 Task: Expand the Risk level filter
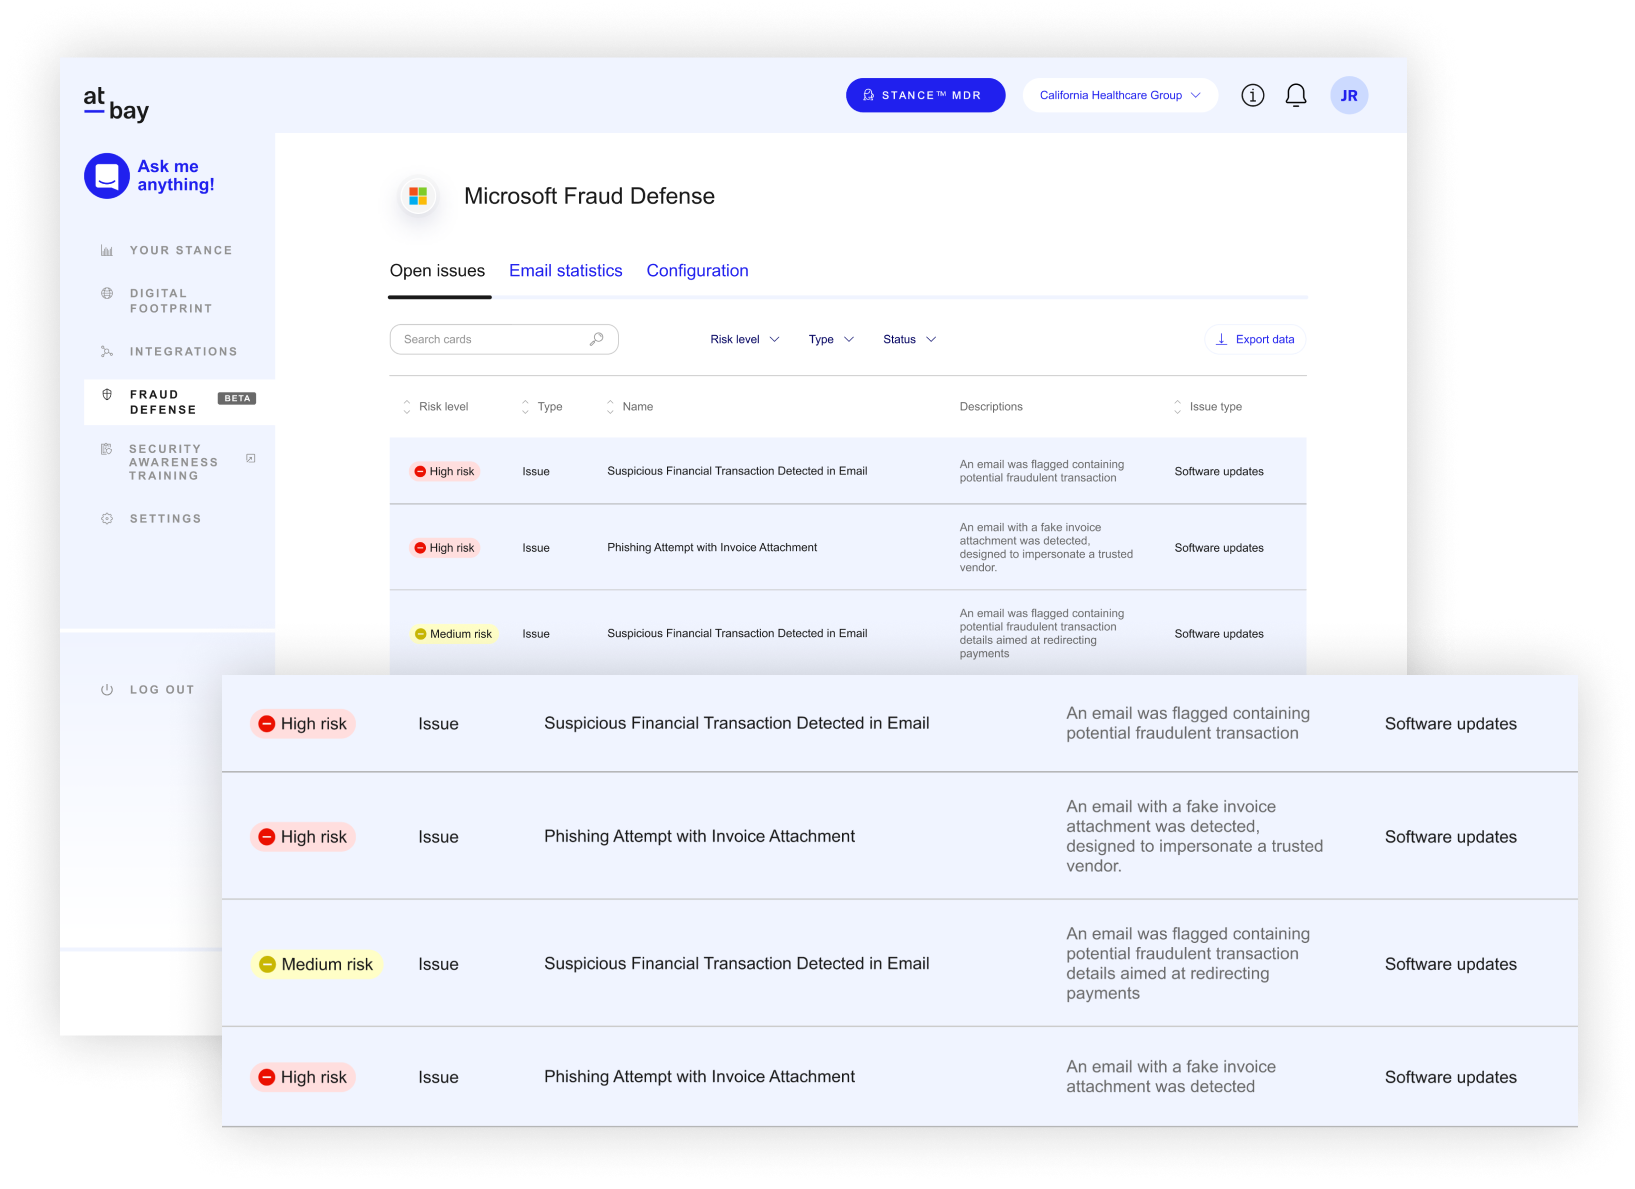coord(745,340)
